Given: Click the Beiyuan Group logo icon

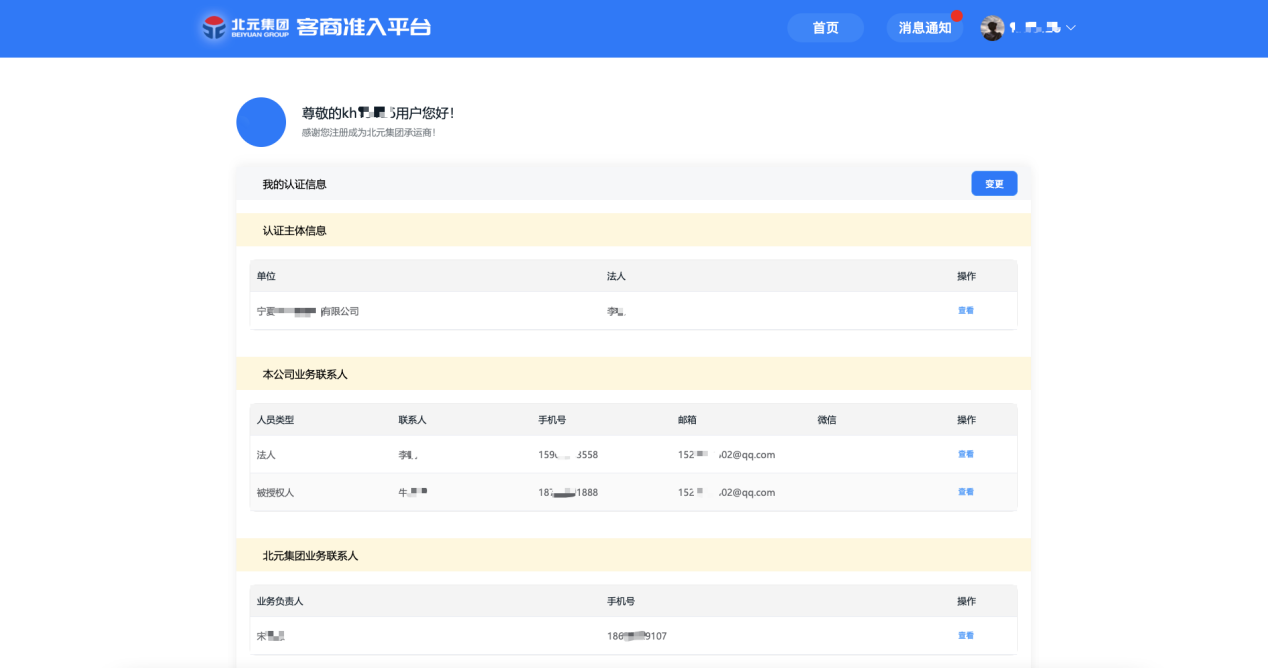Looking at the screenshot, I should 214,27.
